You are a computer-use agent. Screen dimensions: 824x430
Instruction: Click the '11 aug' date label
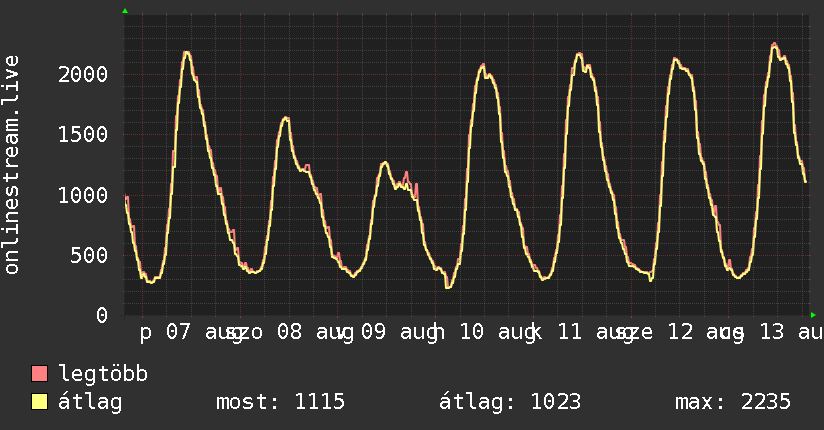595,333
